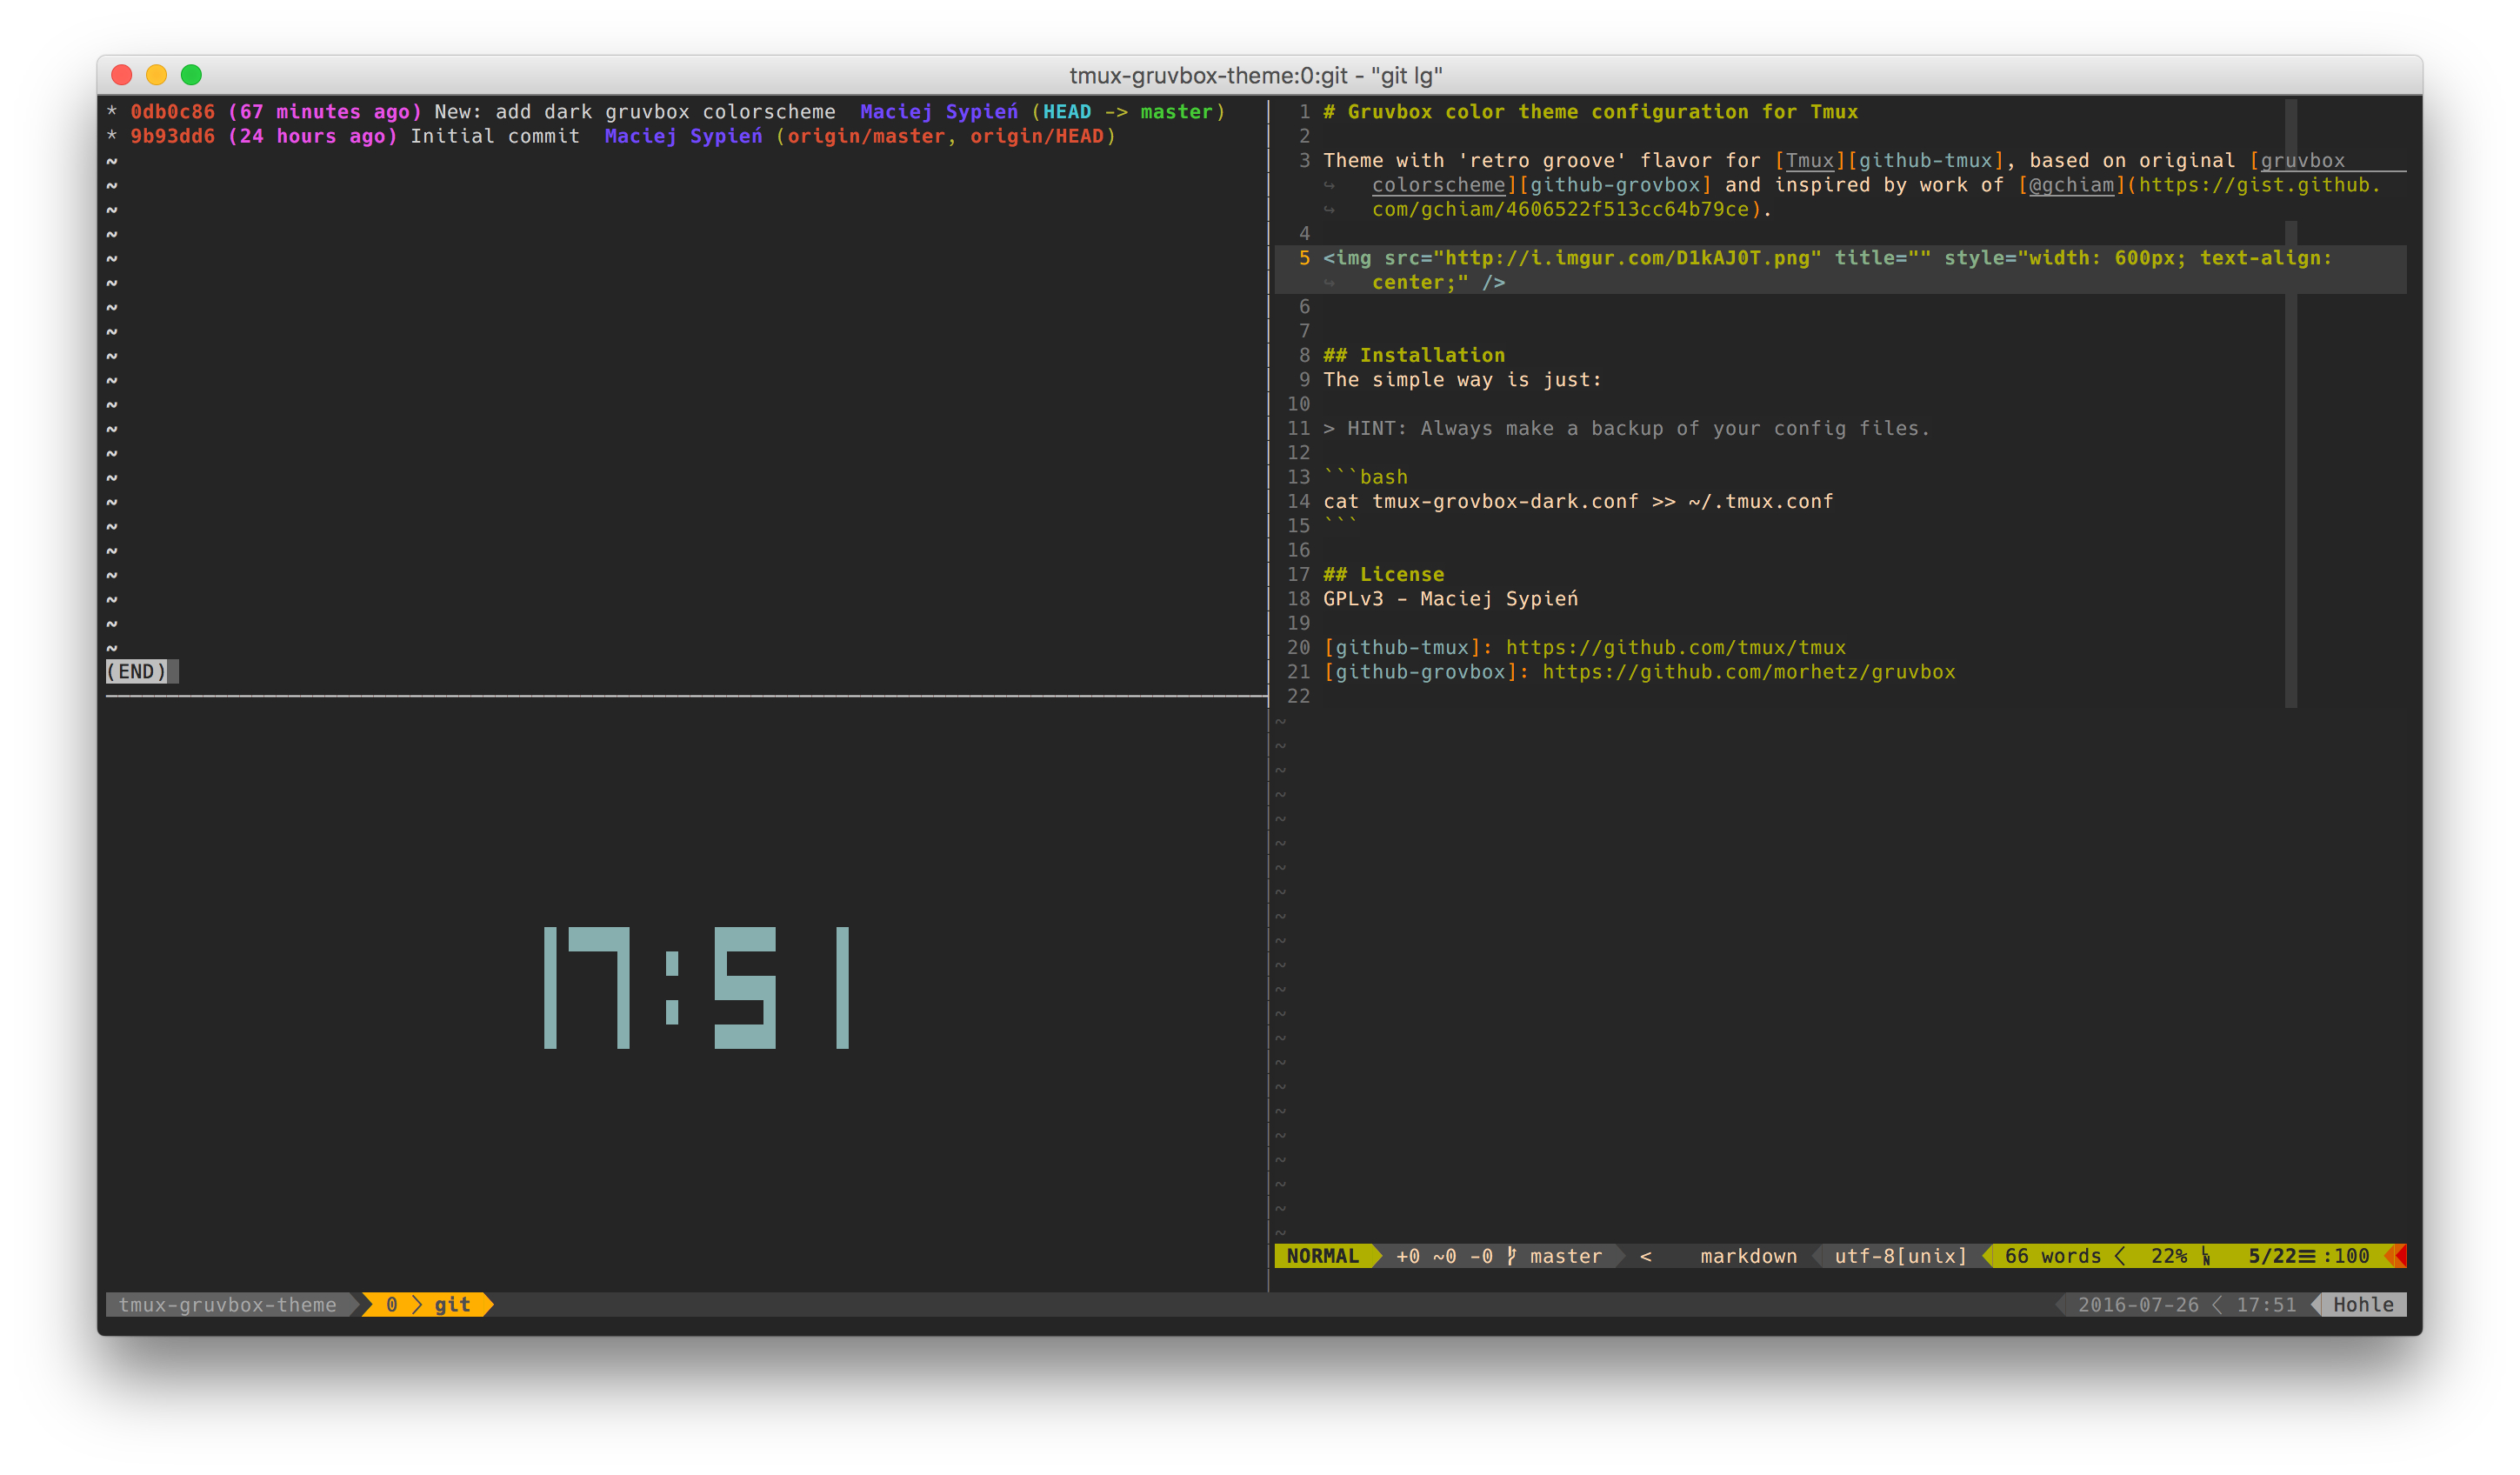2520x1475 pixels.
Task: Click the large 17:51 tmux clock display
Action: tap(696, 988)
